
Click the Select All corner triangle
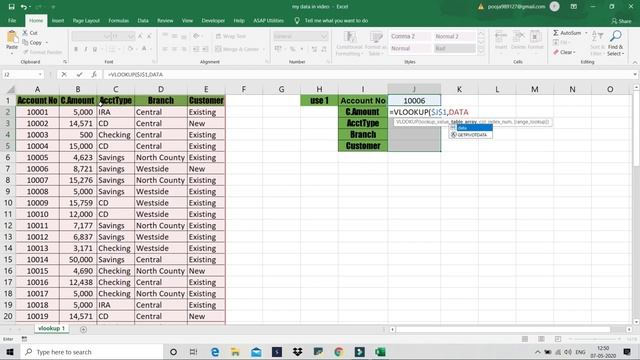[x=10, y=89]
